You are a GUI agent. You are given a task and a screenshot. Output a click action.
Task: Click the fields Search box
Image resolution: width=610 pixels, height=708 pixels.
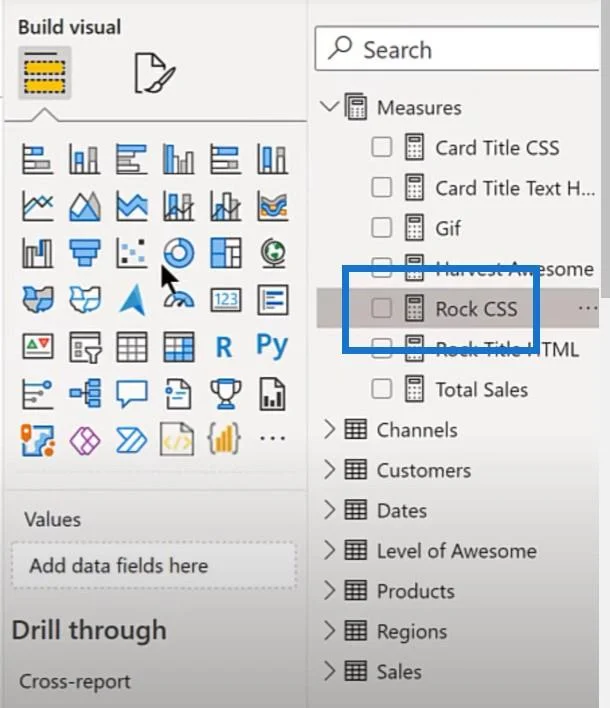click(x=457, y=49)
